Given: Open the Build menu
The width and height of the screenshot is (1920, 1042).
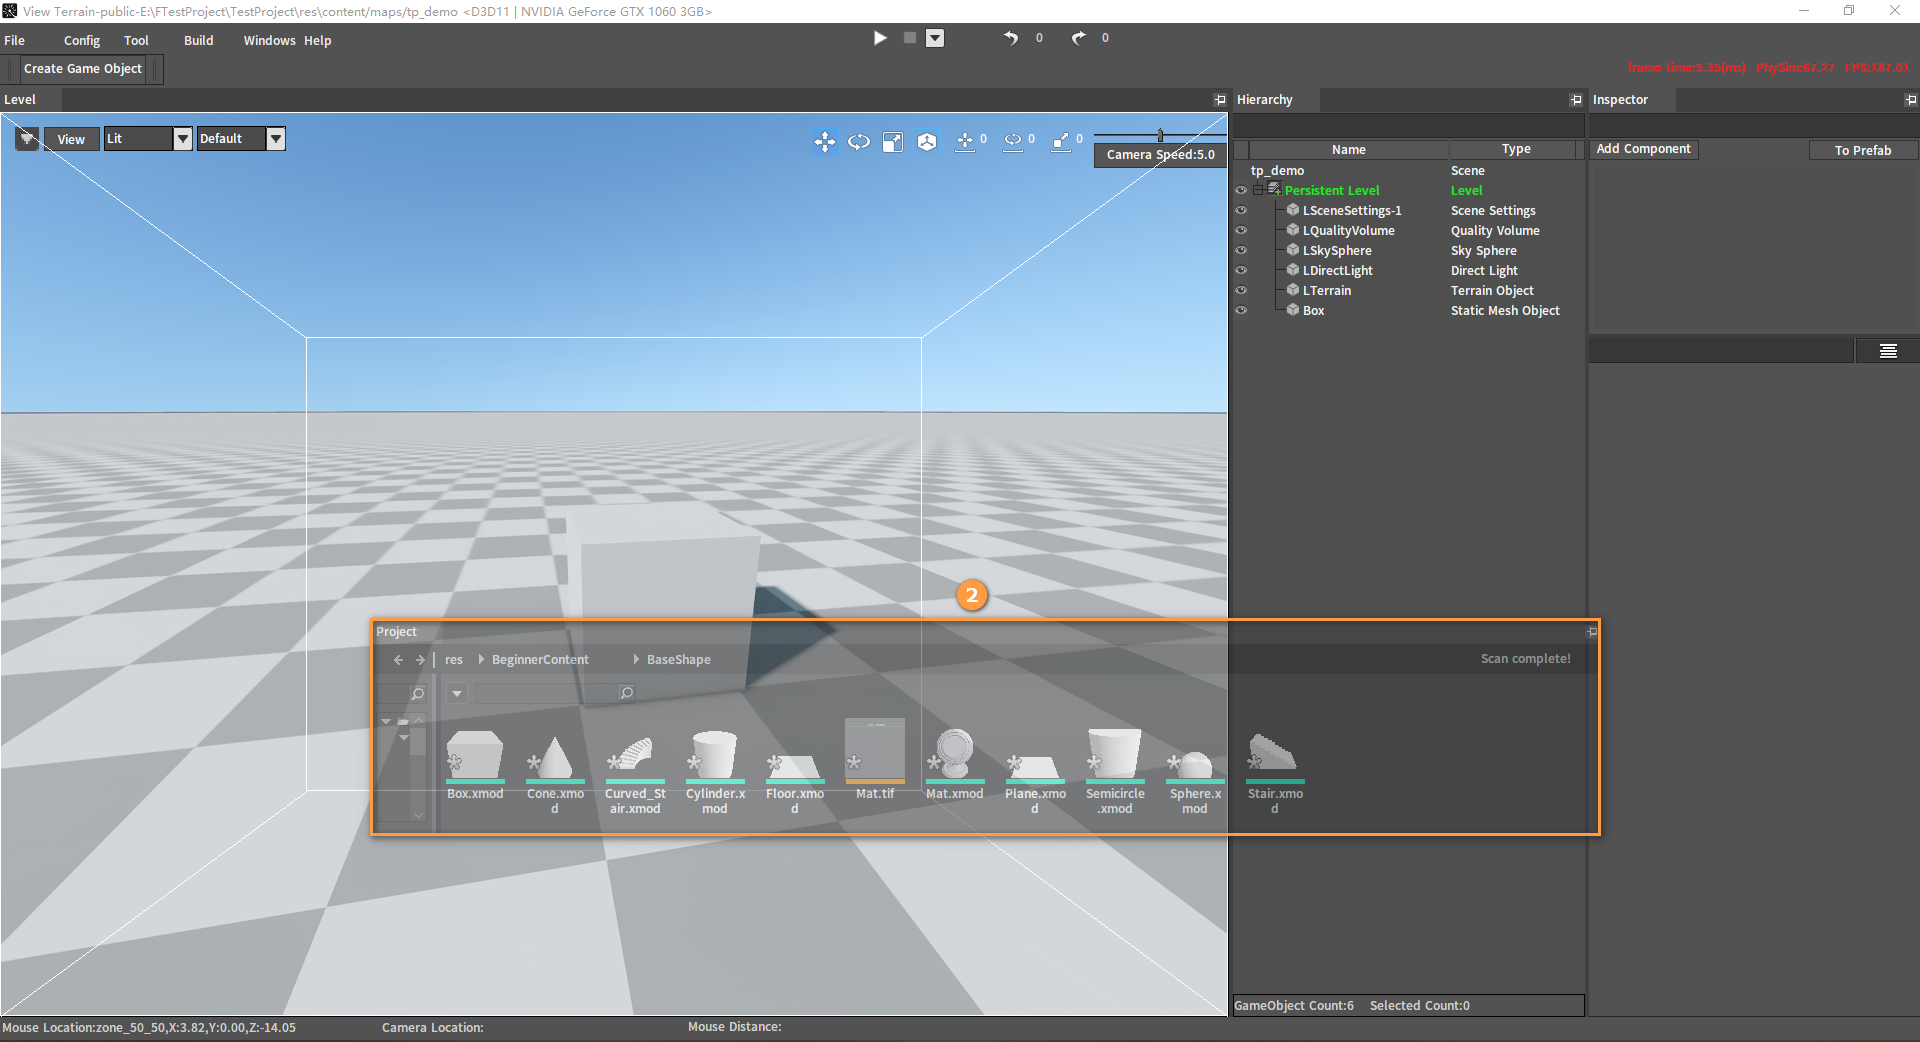Looking at the screenshot, I should pyautogui.click(x=198, y=41).
